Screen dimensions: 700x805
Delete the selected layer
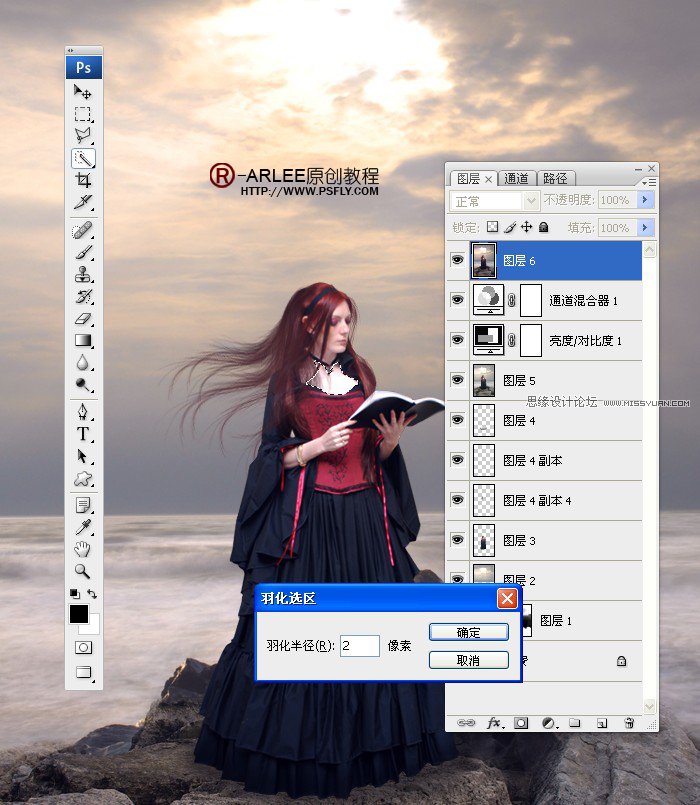pos(629,723)
